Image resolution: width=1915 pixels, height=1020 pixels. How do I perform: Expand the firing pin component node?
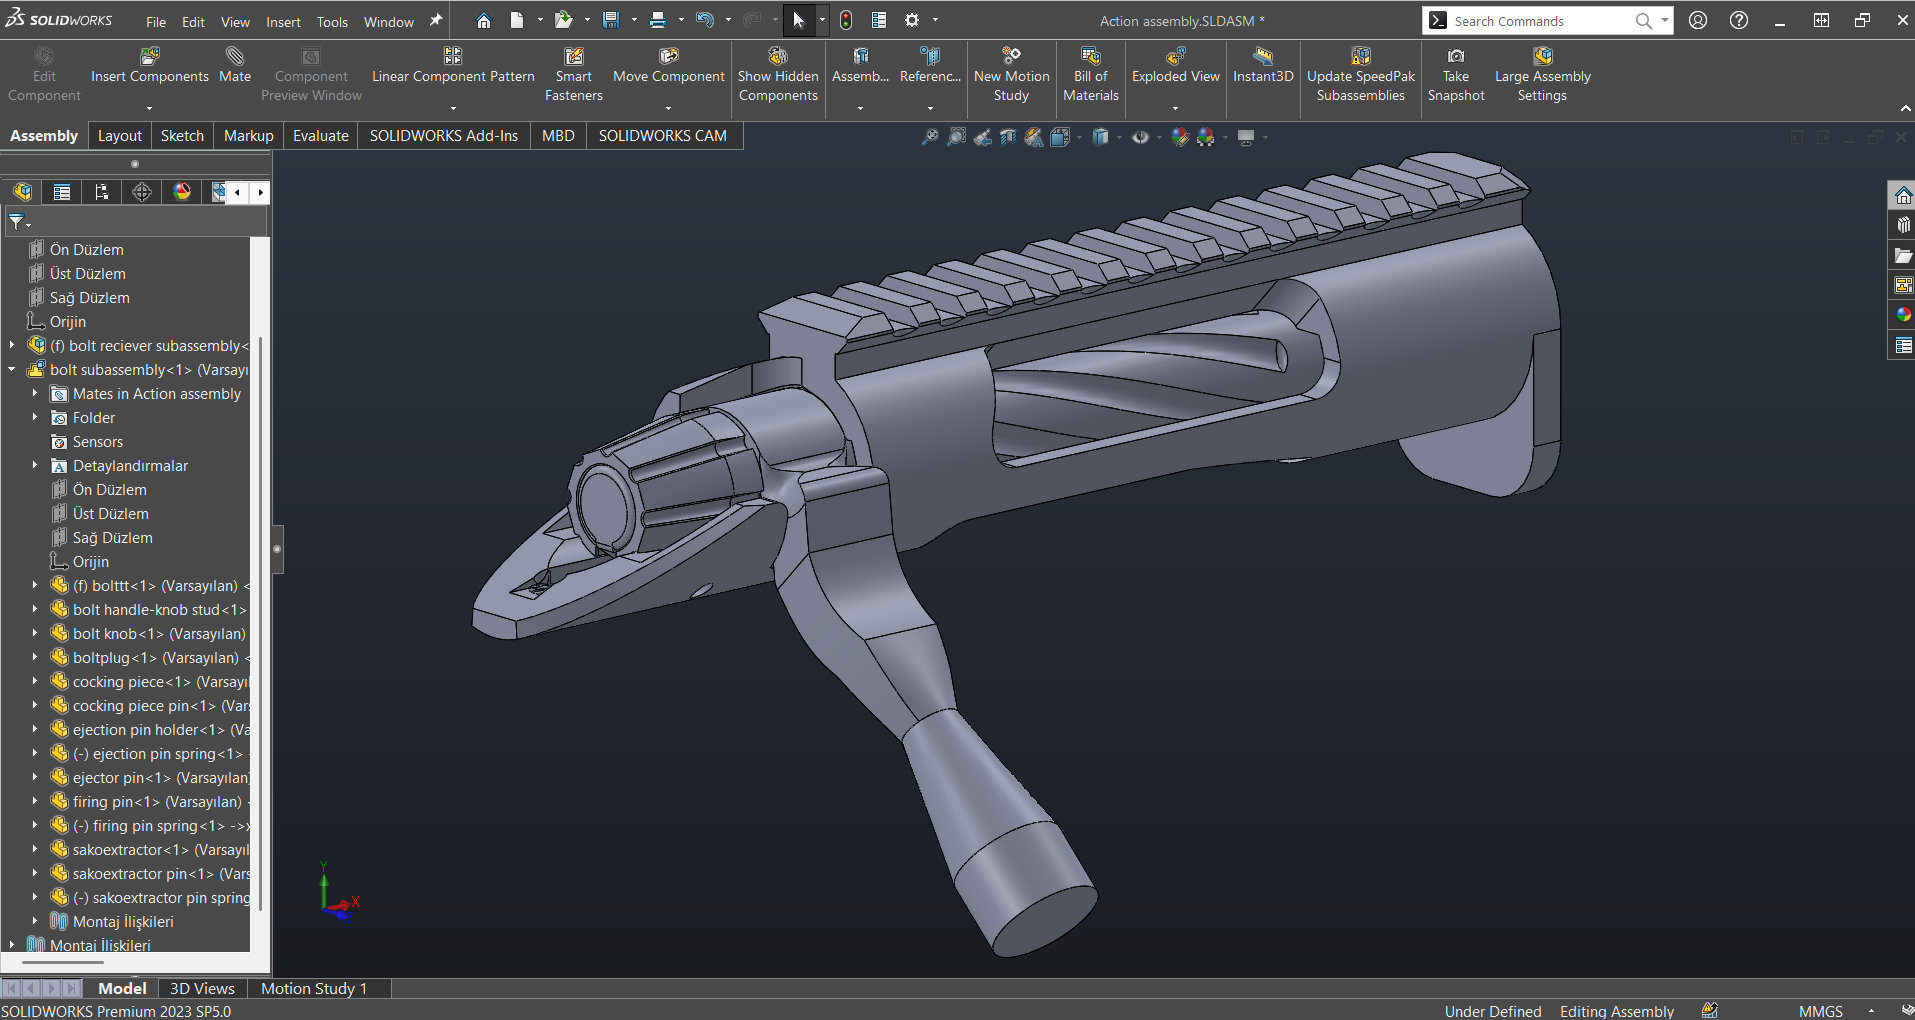pyautogui.click(x=35, y=802)
